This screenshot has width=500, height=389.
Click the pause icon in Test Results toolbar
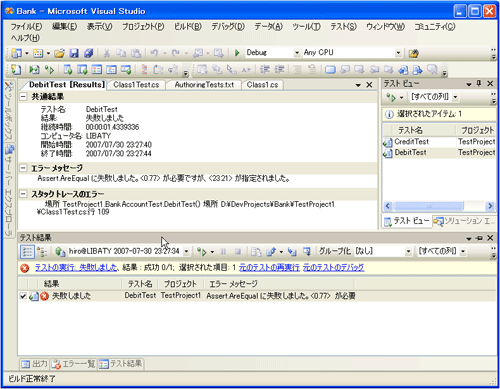coord(223,252)
